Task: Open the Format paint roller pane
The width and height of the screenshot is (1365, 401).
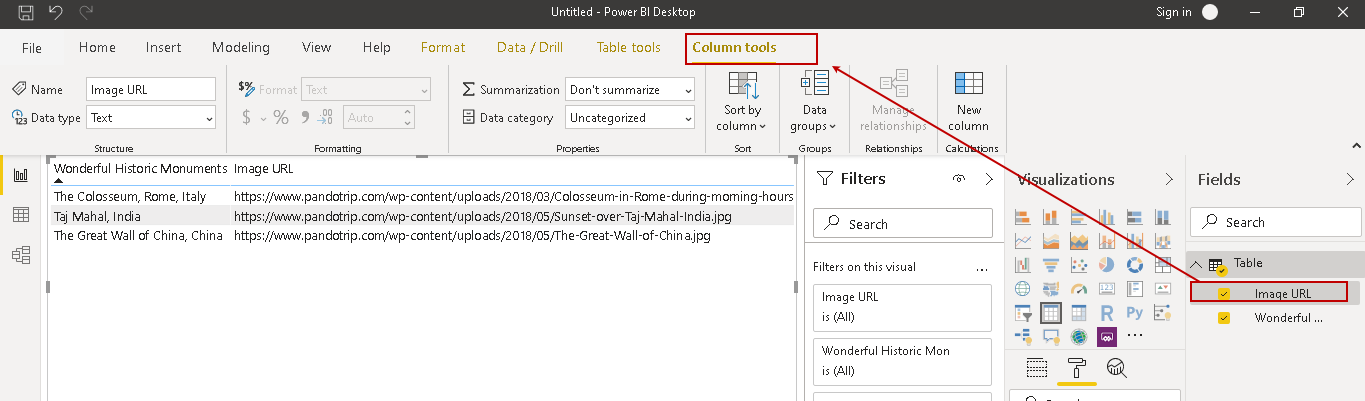Action: point(1077,368)
